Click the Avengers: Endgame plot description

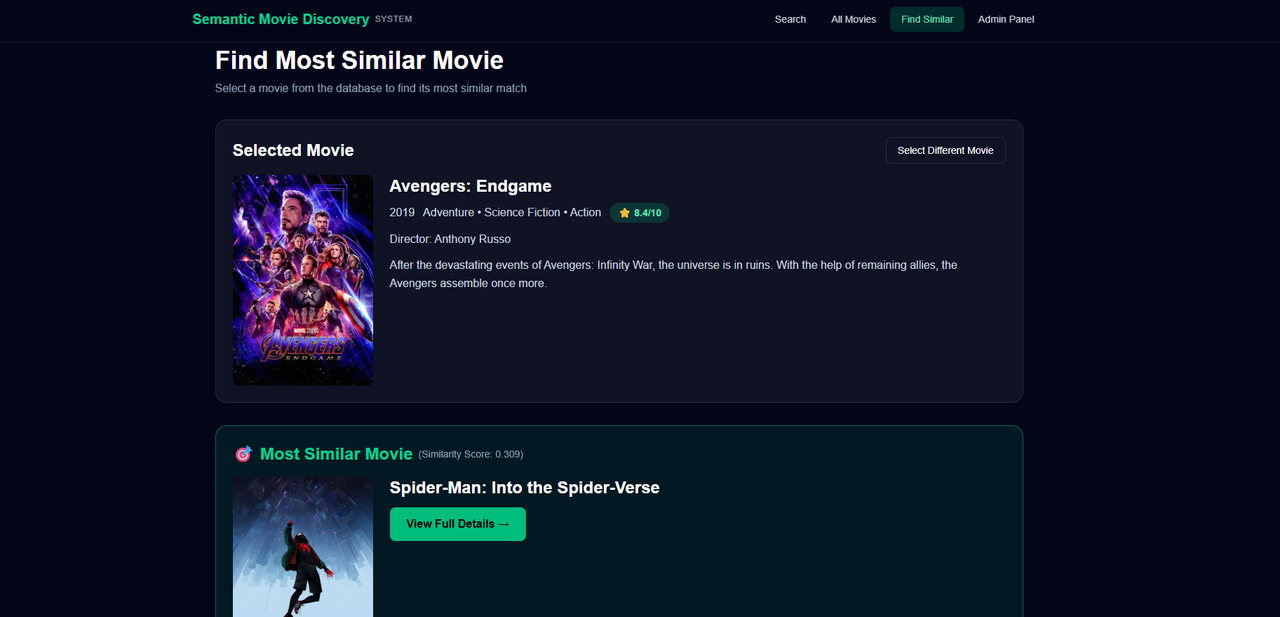click(x=673, y=274)
